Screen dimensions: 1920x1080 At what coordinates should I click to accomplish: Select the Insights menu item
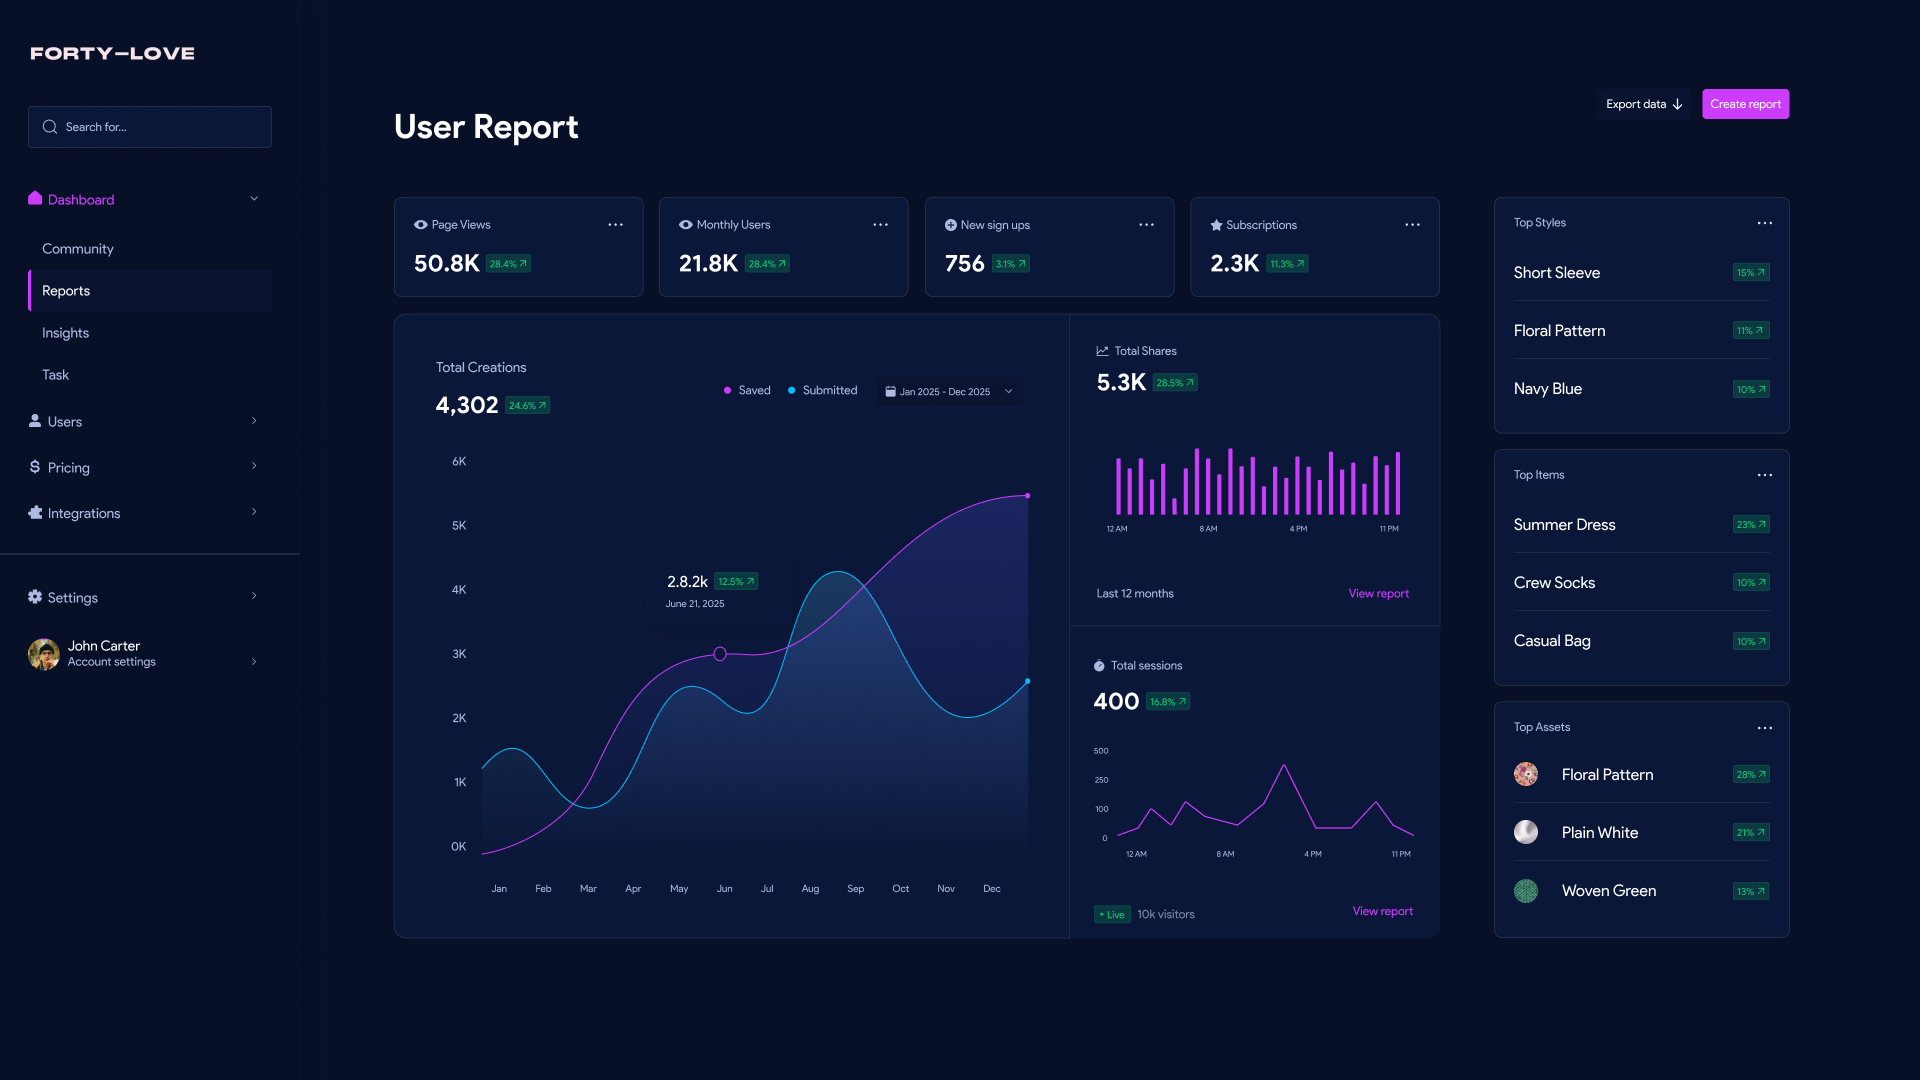(x=66, y=333)
